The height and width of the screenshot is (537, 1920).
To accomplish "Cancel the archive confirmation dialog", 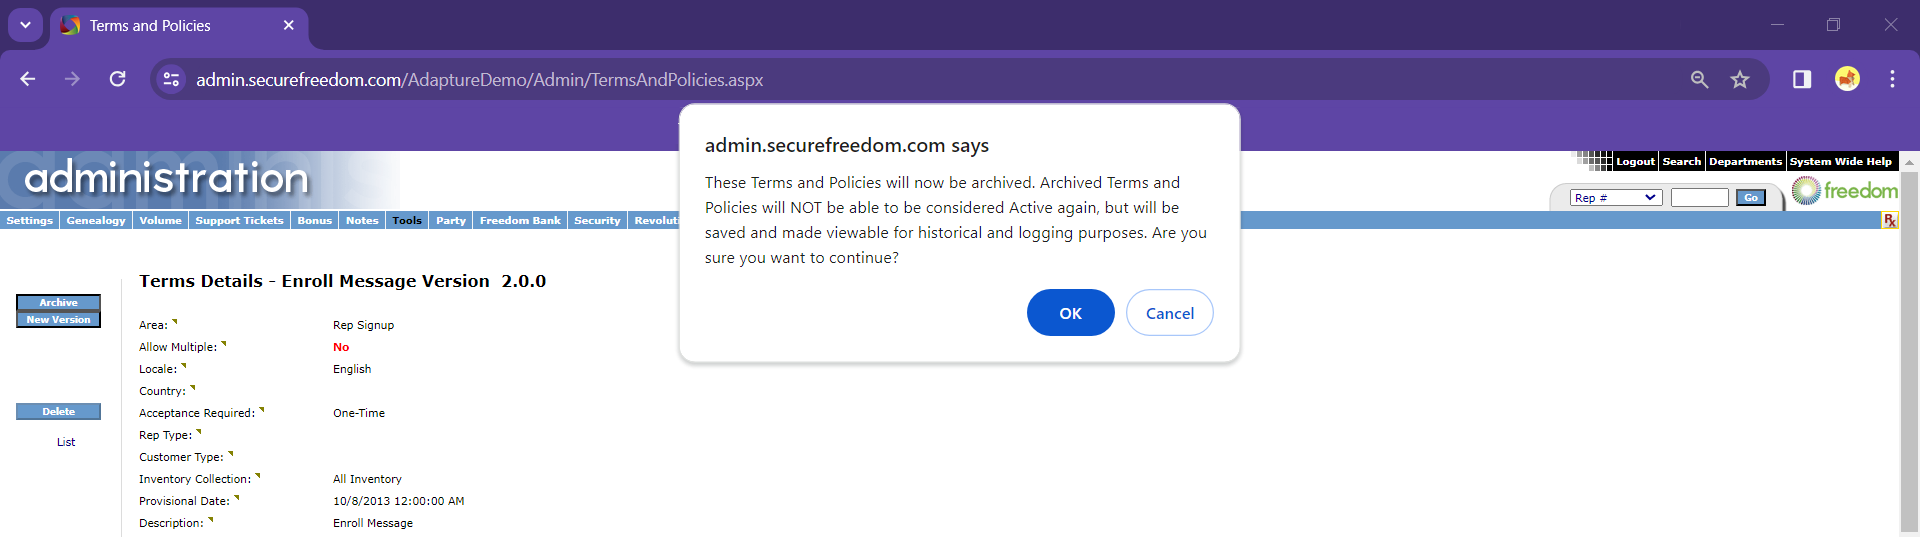I will click(x=1169, y=313).
